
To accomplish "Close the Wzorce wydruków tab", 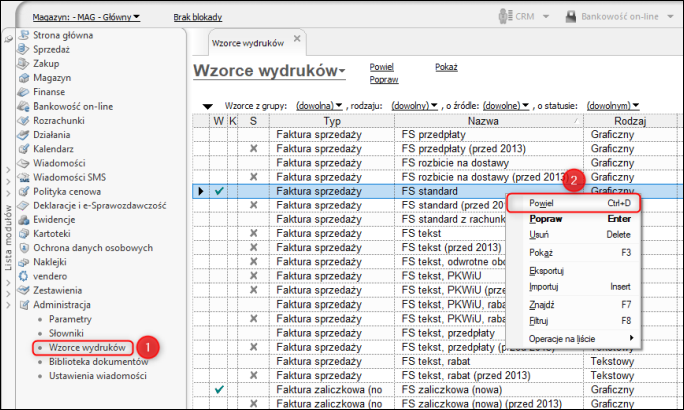I will [x=297, y=38].
